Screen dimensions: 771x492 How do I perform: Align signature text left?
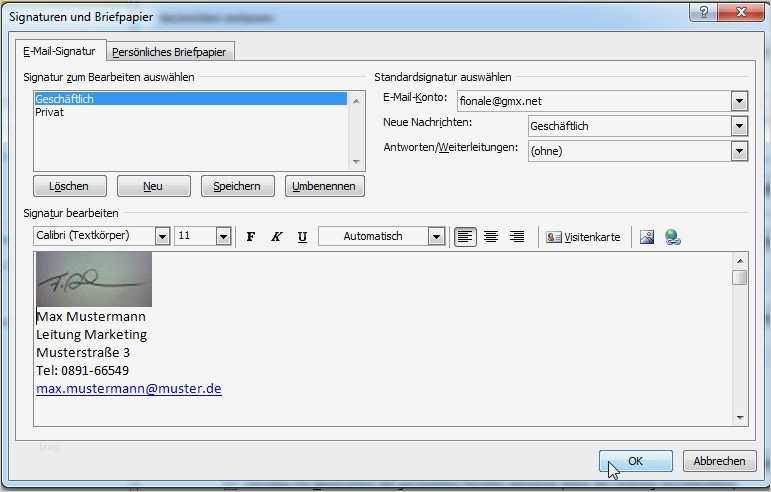pyautogui.click(x=465, y=236)
